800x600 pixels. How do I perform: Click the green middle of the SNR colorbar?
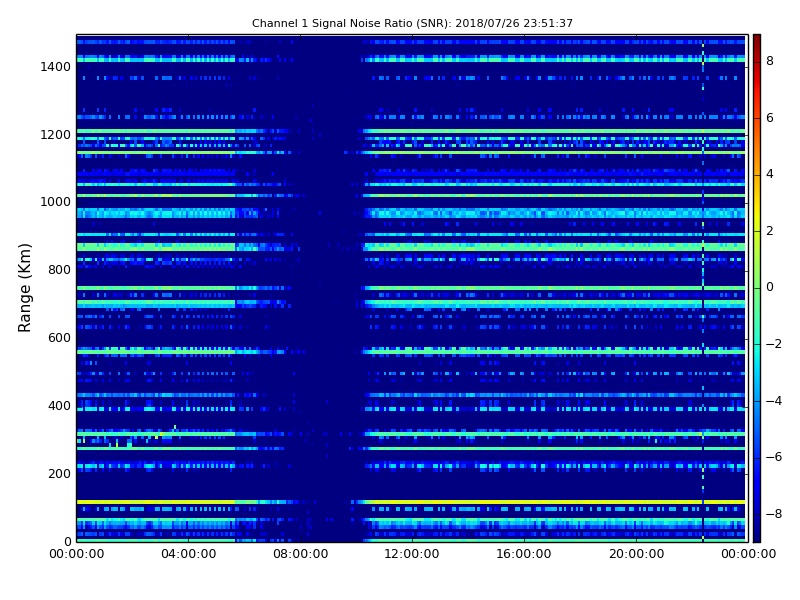click(x=757, y=288)
